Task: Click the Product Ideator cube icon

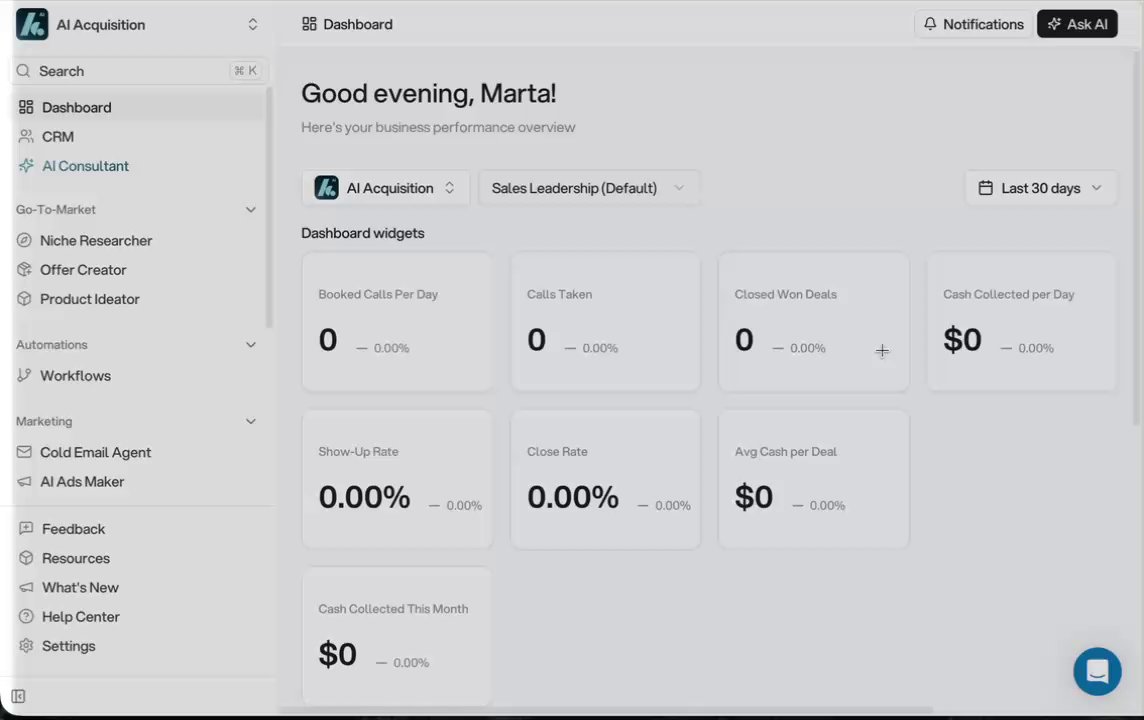Action: click(x=24, y=298)
